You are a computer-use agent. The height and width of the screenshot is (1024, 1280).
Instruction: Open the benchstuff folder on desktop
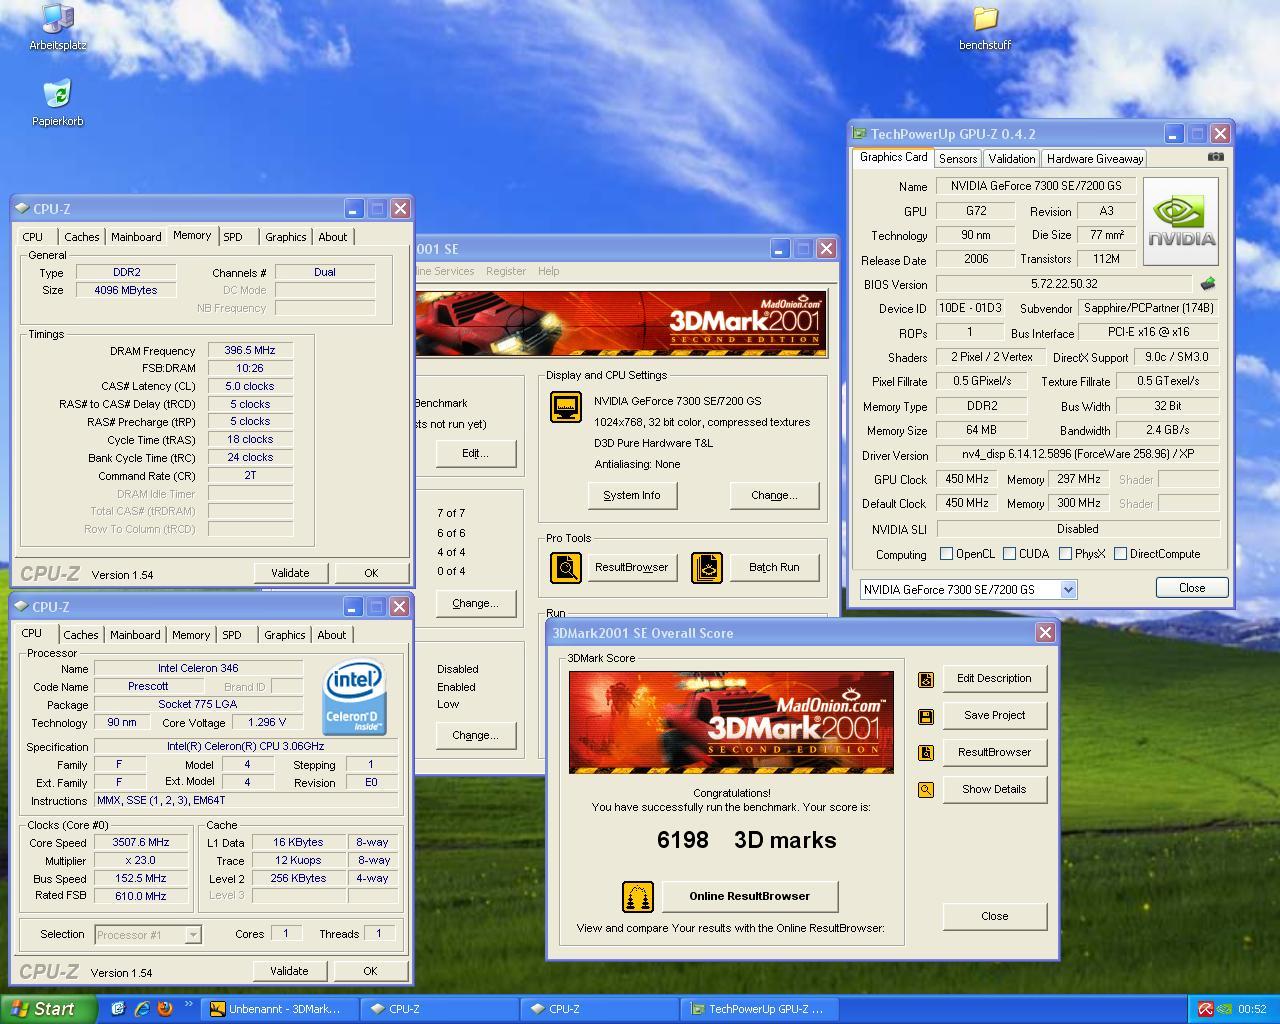[985, 27]
